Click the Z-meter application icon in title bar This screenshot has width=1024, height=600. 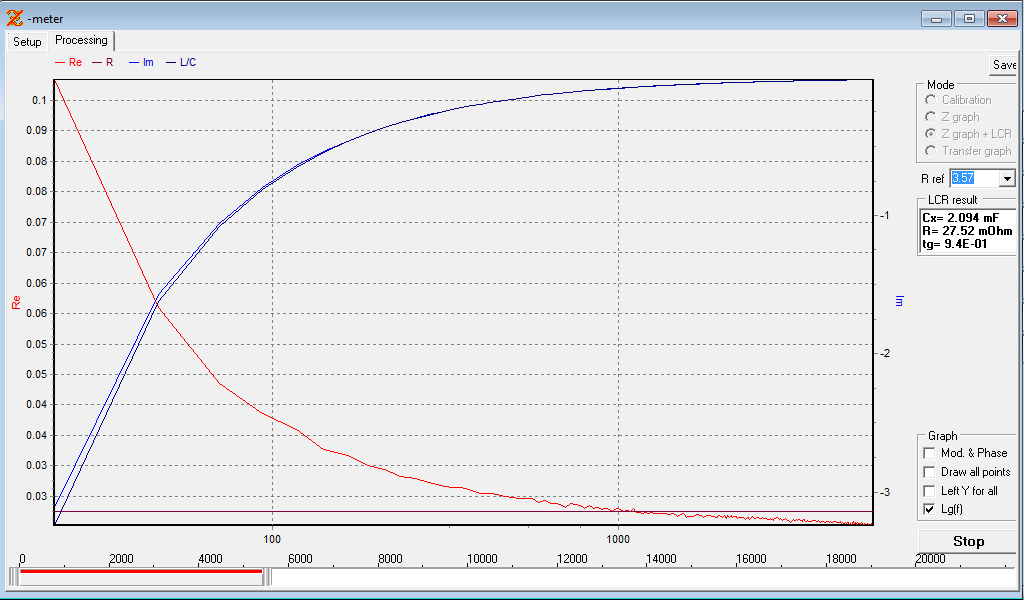pyautogui.click(x=14, y=18)
